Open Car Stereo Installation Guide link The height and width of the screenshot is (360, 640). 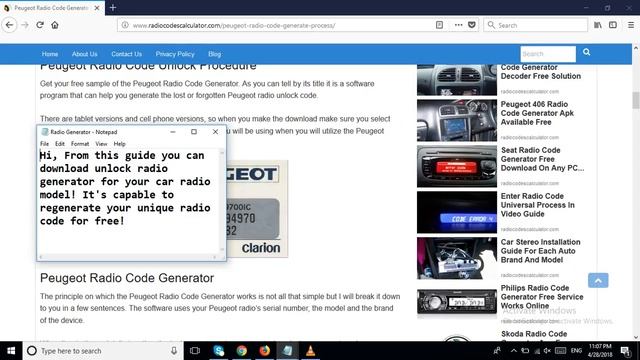(540, 251)
